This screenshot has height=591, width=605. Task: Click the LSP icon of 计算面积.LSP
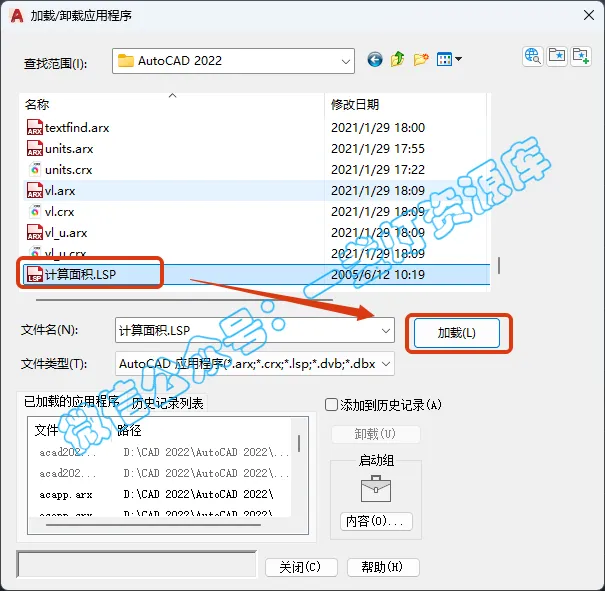[x=35, y=274]
